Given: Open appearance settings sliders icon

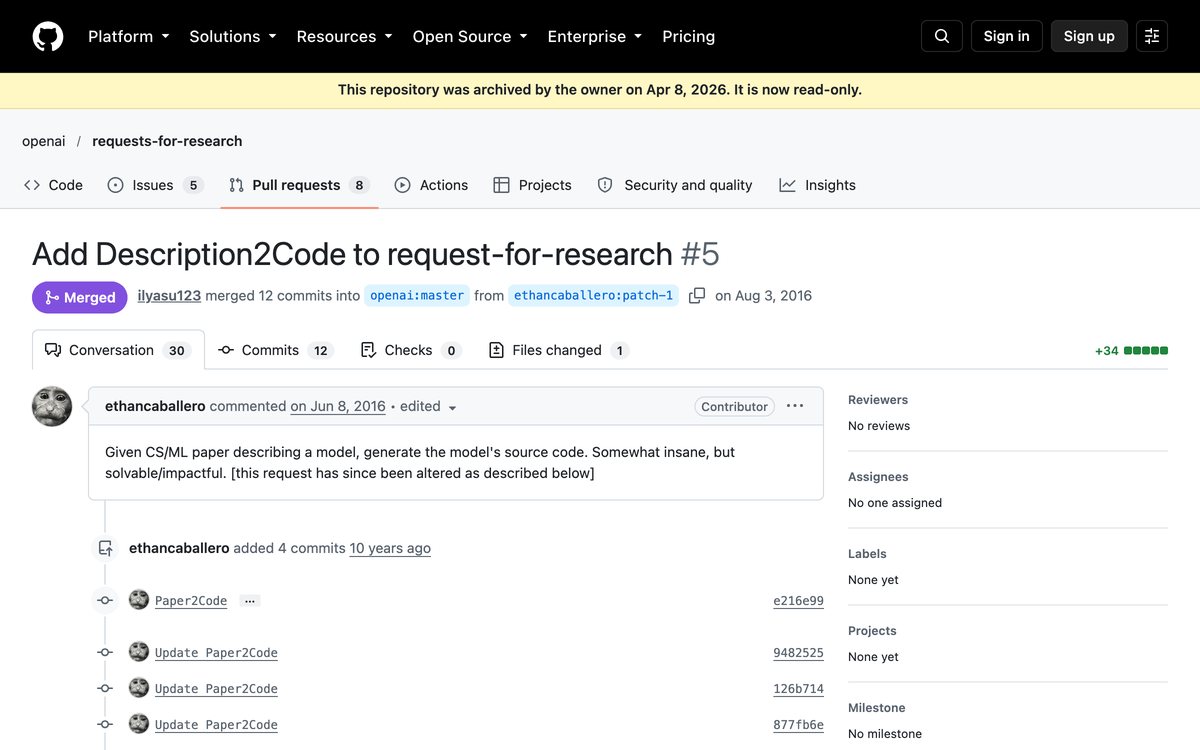Looking at the screenshot, I should [1152, 36].
